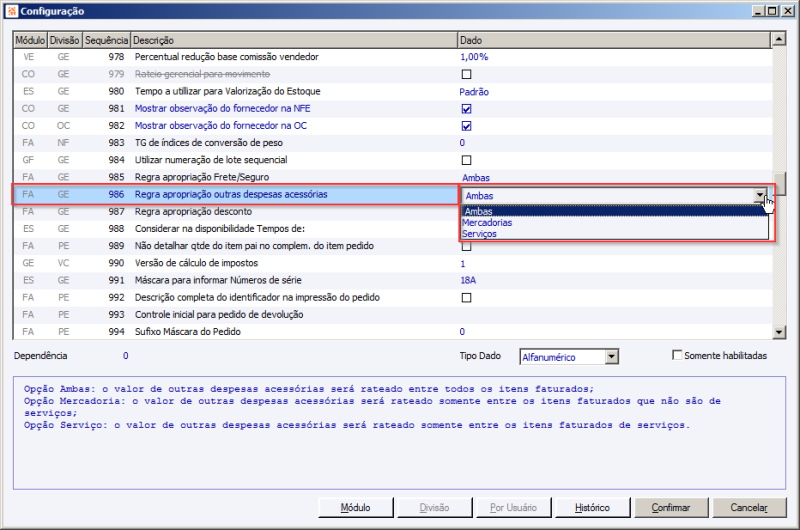The width and height of the screenshot is (800, 530).
Task: Select row Versão de cálculo de impostos
Action: 393,263
